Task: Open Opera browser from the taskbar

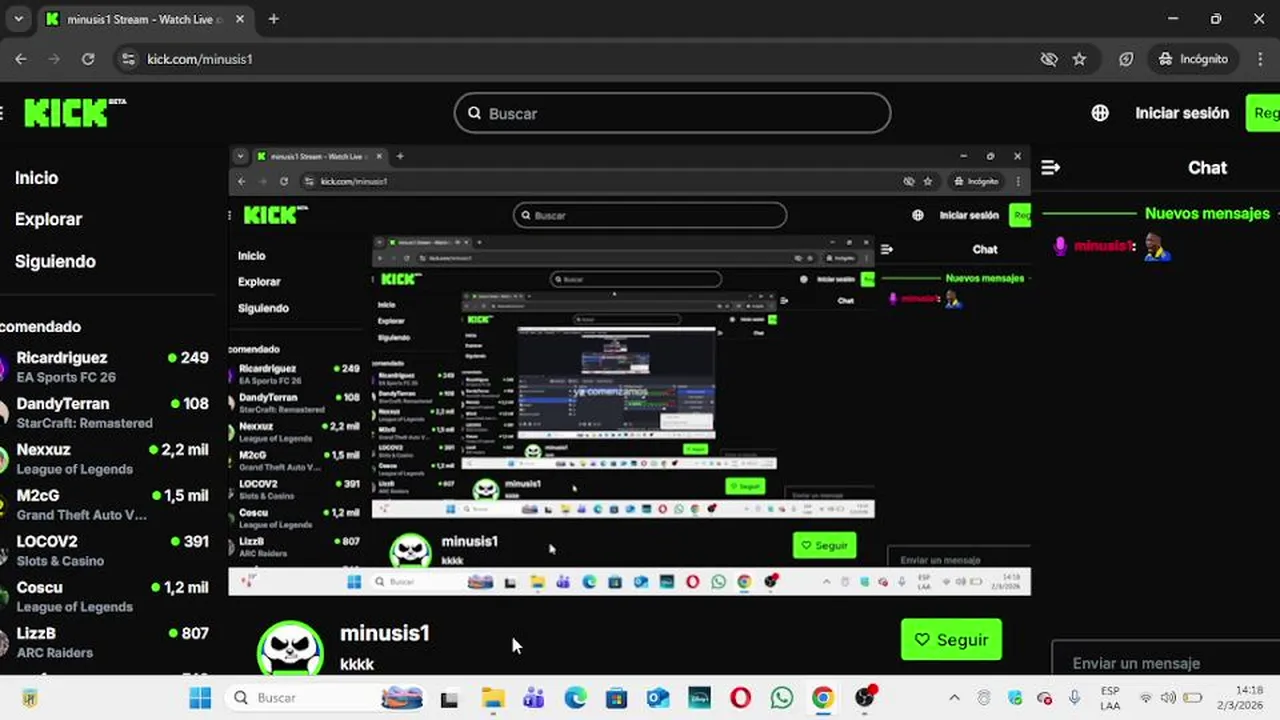Action: click(x=741, y=698)
